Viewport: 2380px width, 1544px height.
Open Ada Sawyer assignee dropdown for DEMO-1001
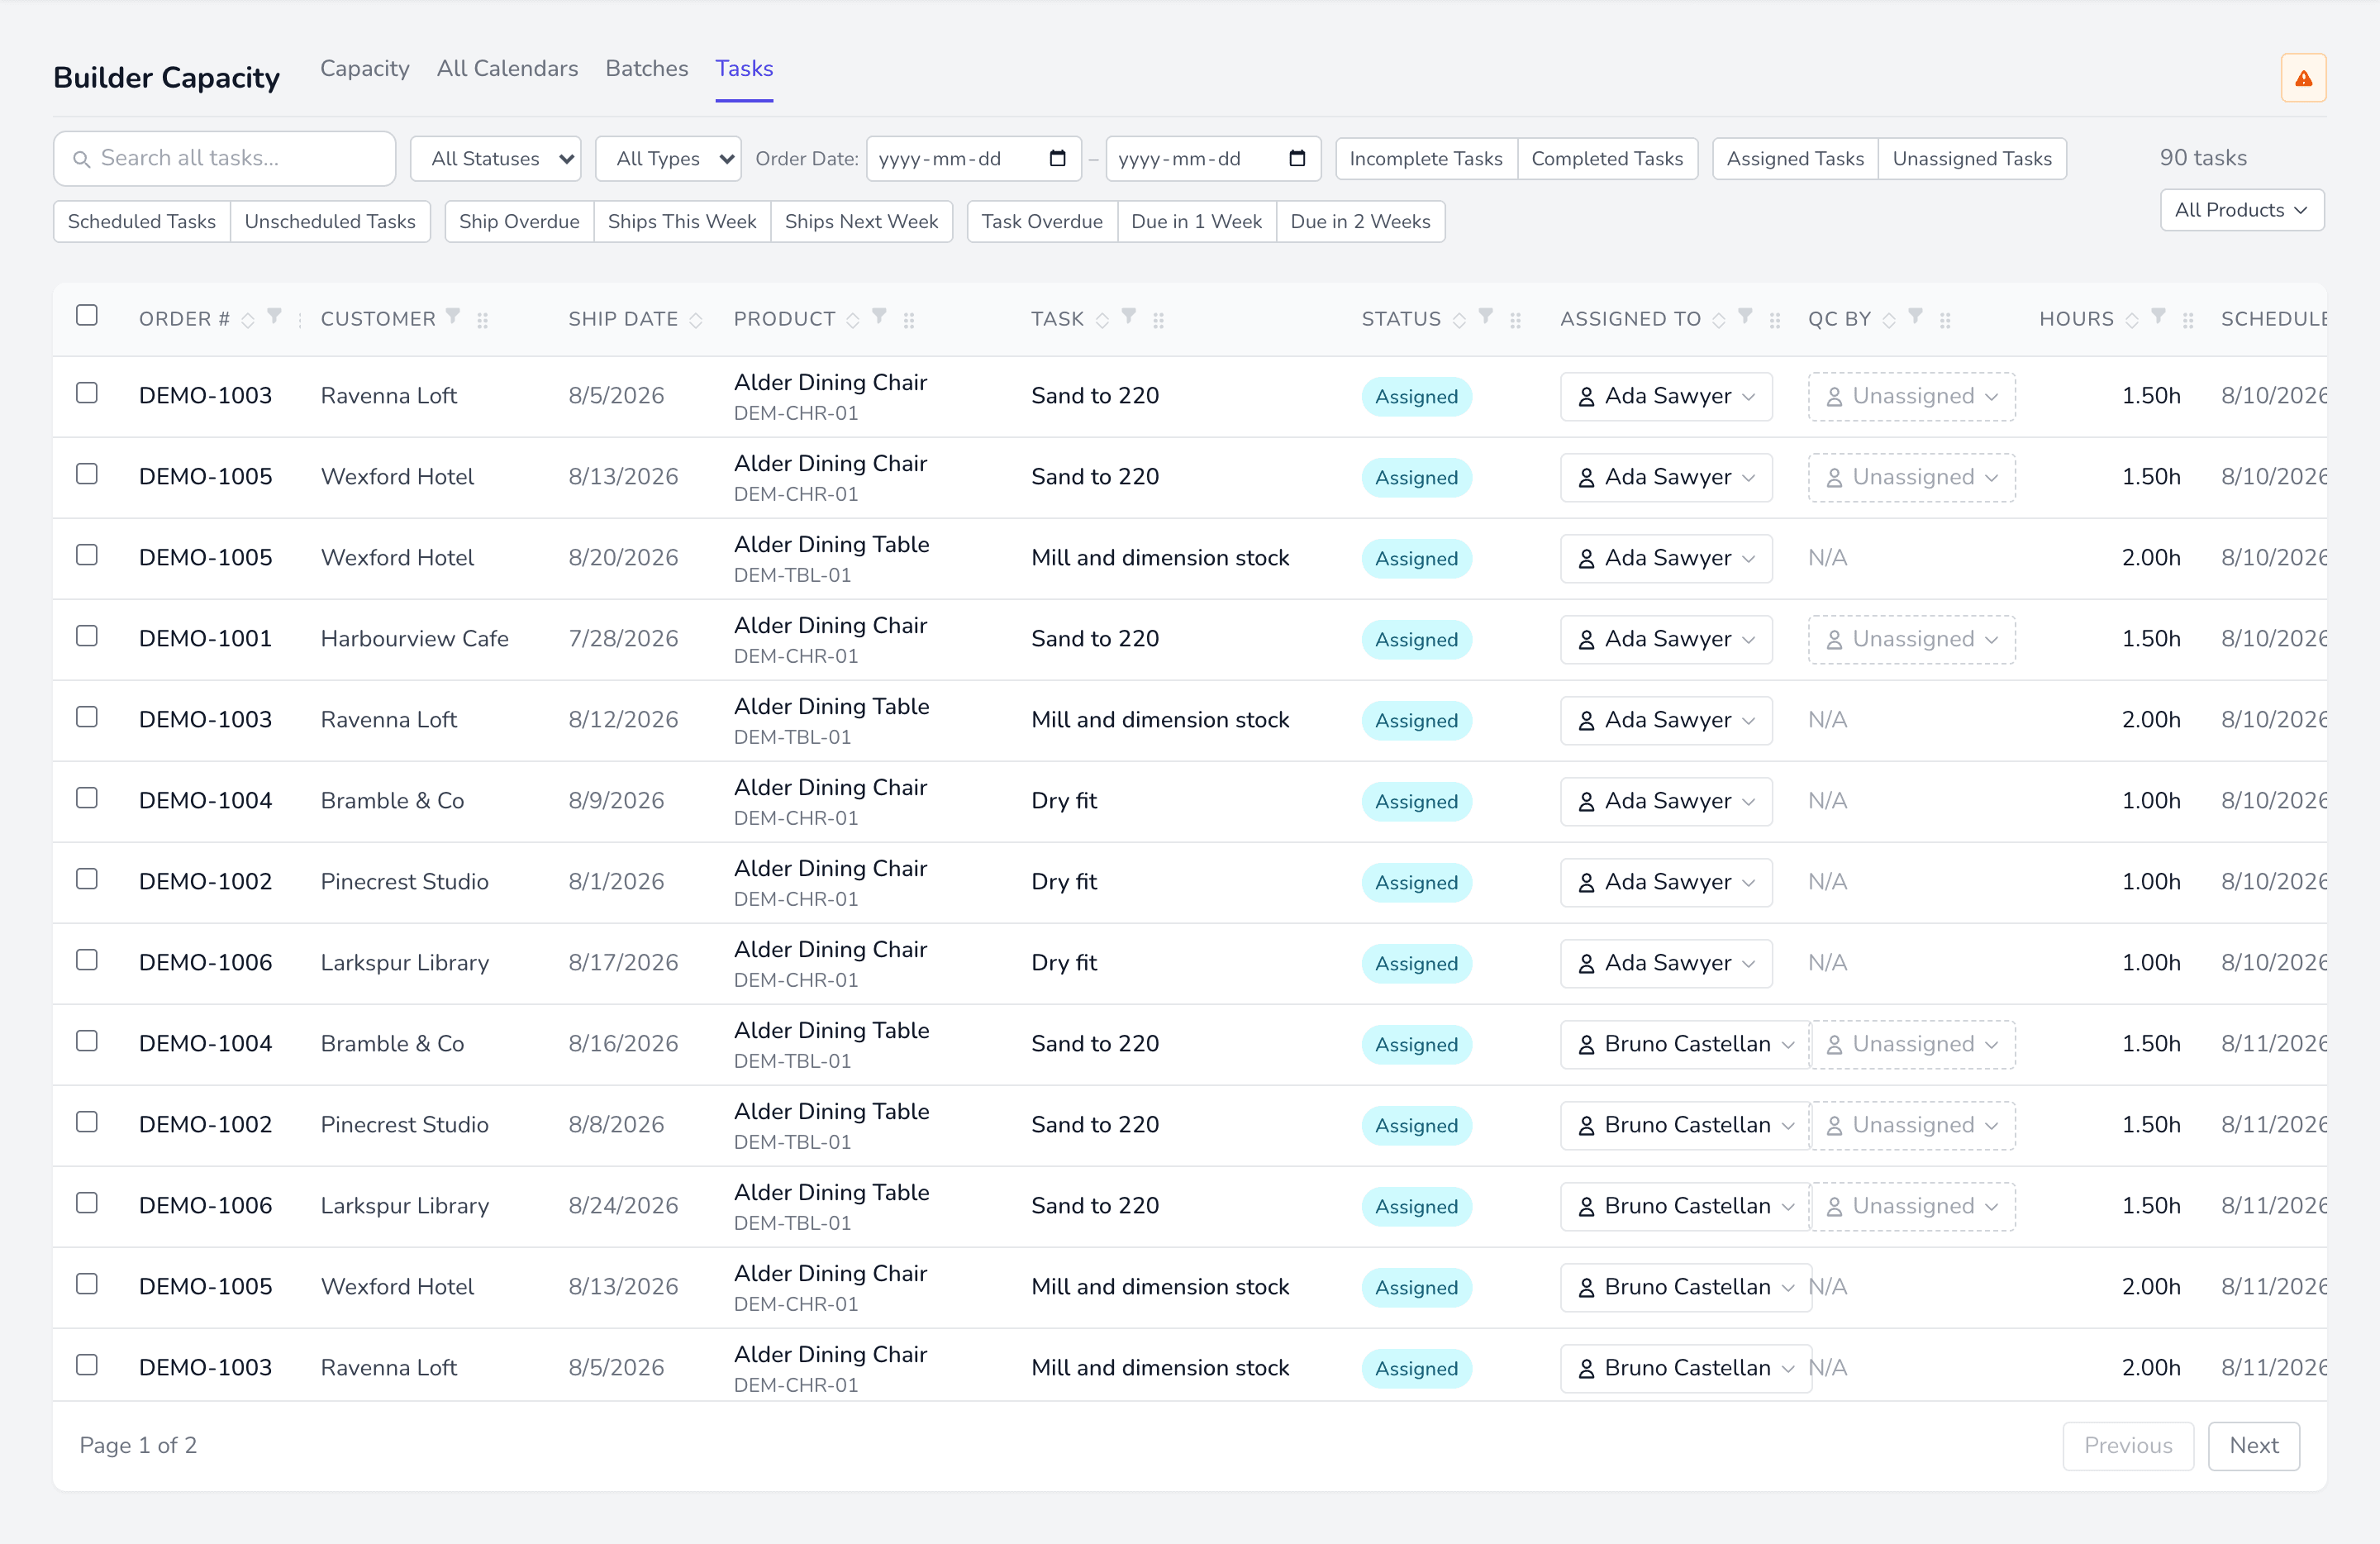pos(1665,639)
